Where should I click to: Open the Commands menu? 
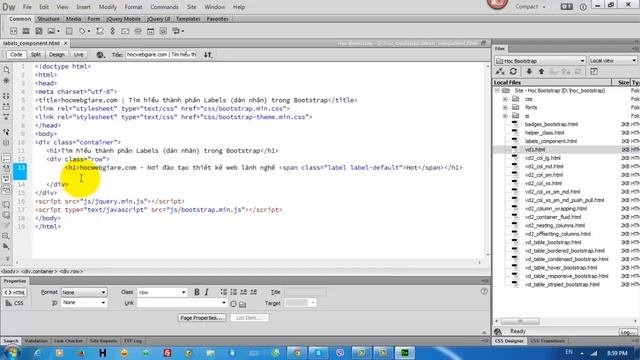(164, 7)
